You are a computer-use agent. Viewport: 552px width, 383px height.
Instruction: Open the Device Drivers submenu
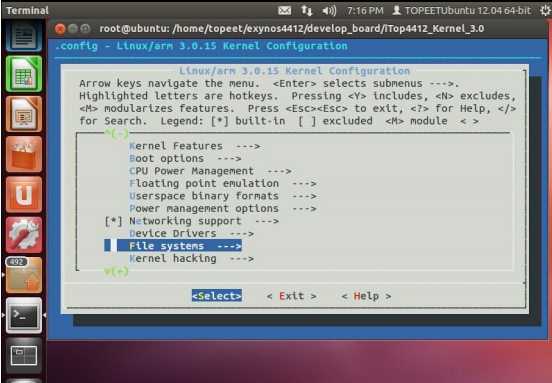(192, 233)
